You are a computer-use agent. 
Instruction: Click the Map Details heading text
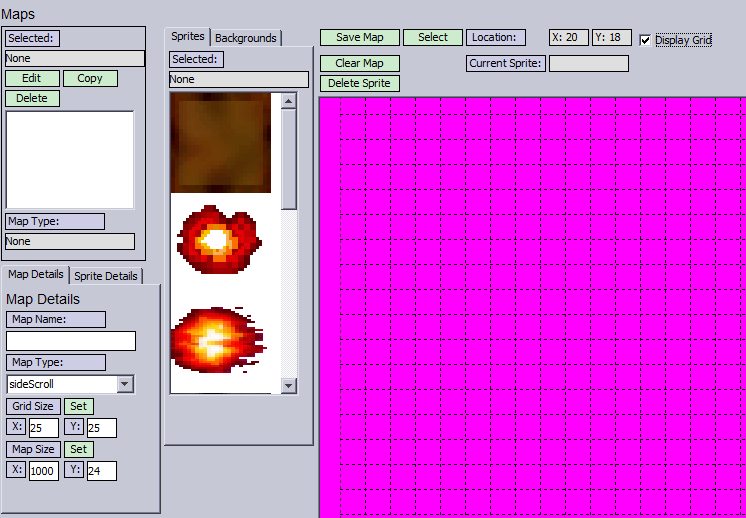pyautogui.click(x=43, y=299)
